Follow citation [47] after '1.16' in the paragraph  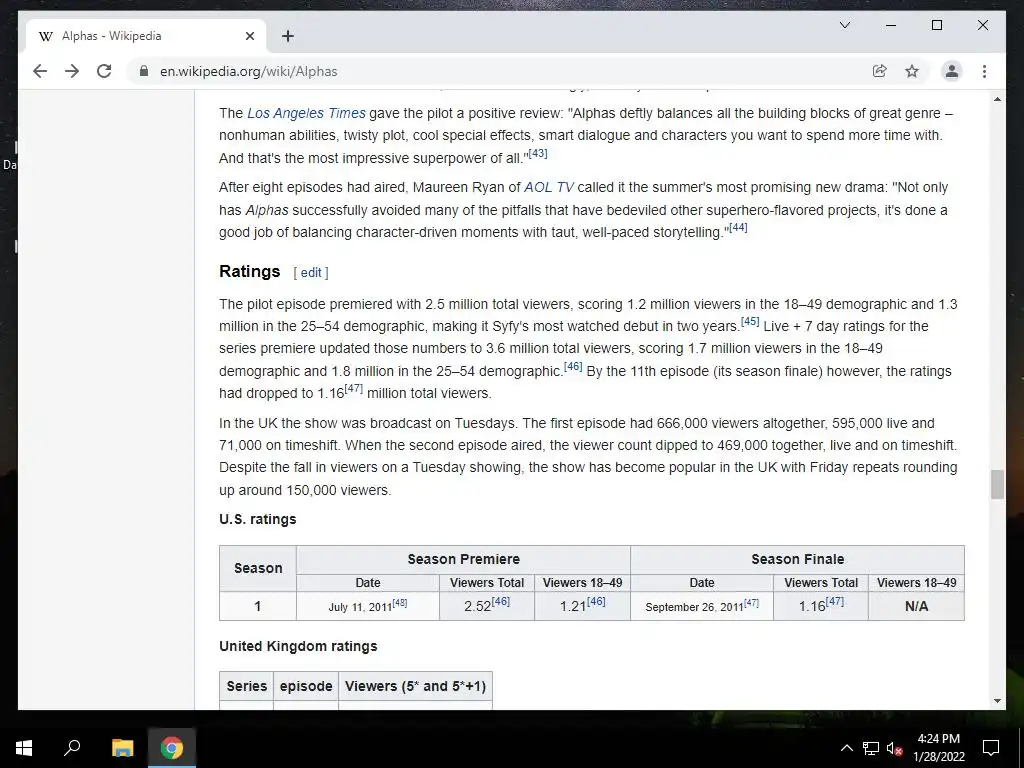353,389
